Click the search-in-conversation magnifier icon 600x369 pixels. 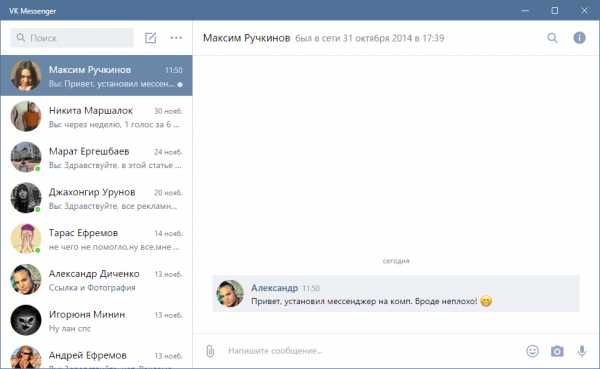(552, 38)
